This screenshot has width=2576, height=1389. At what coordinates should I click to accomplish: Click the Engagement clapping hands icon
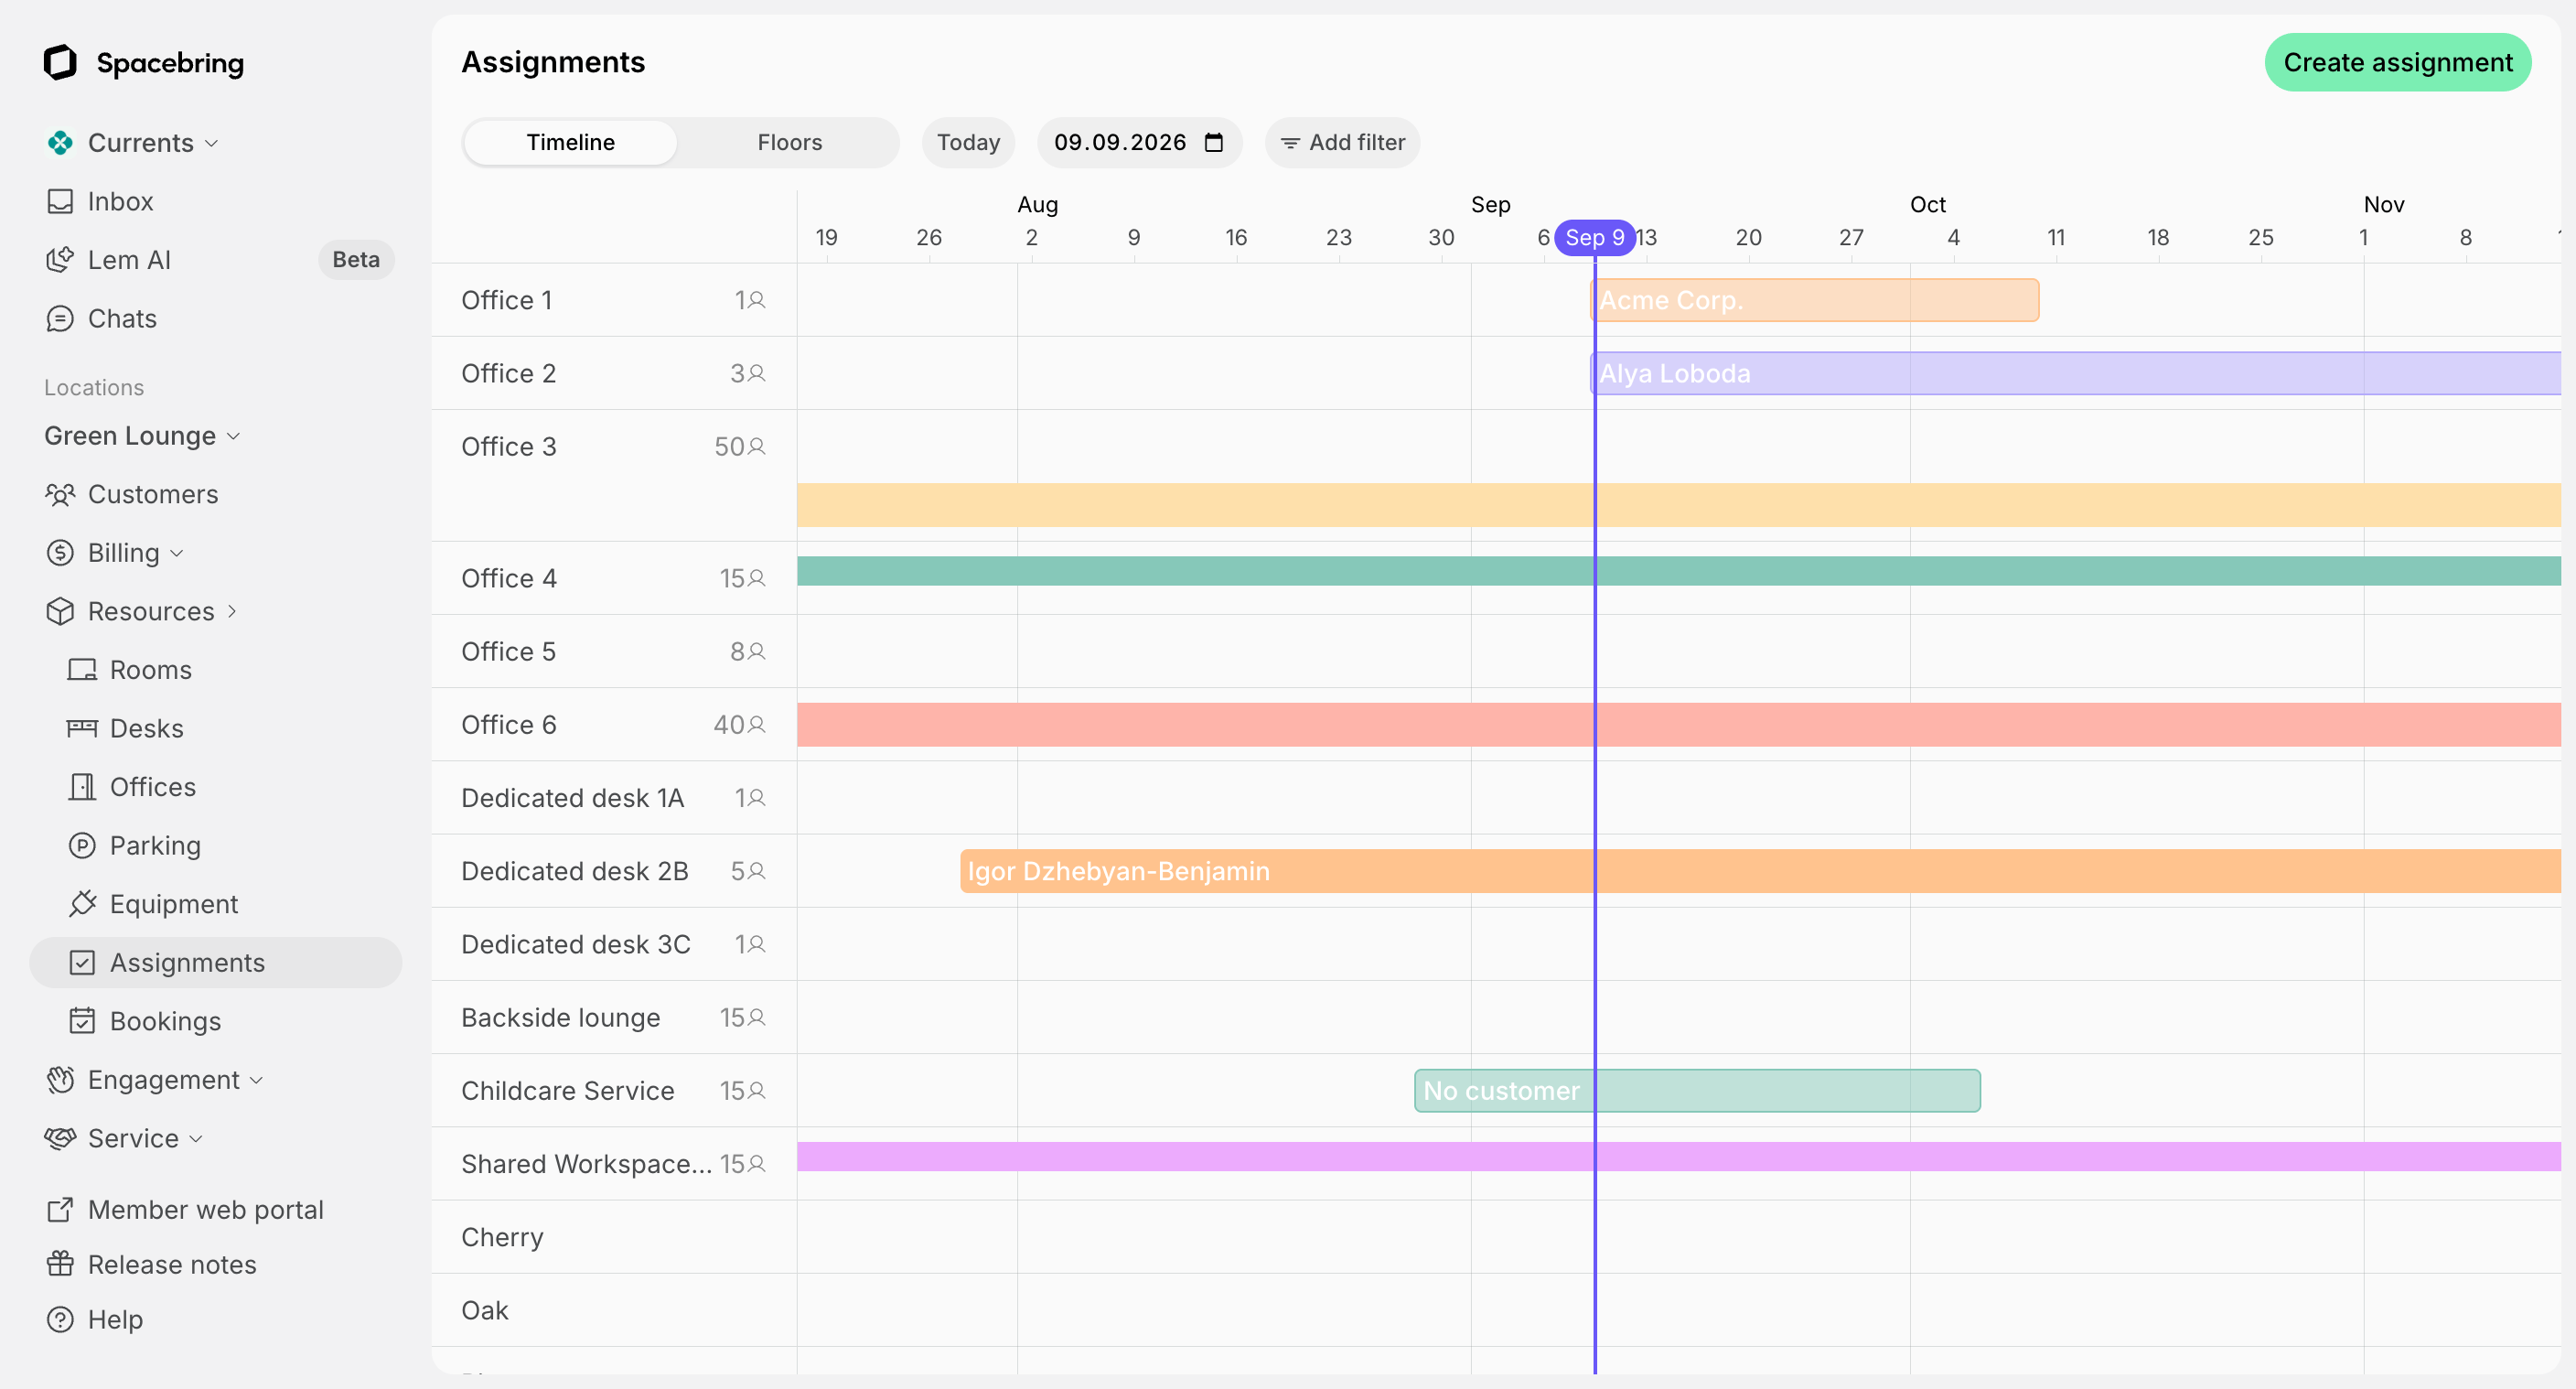pos(60,1080)
